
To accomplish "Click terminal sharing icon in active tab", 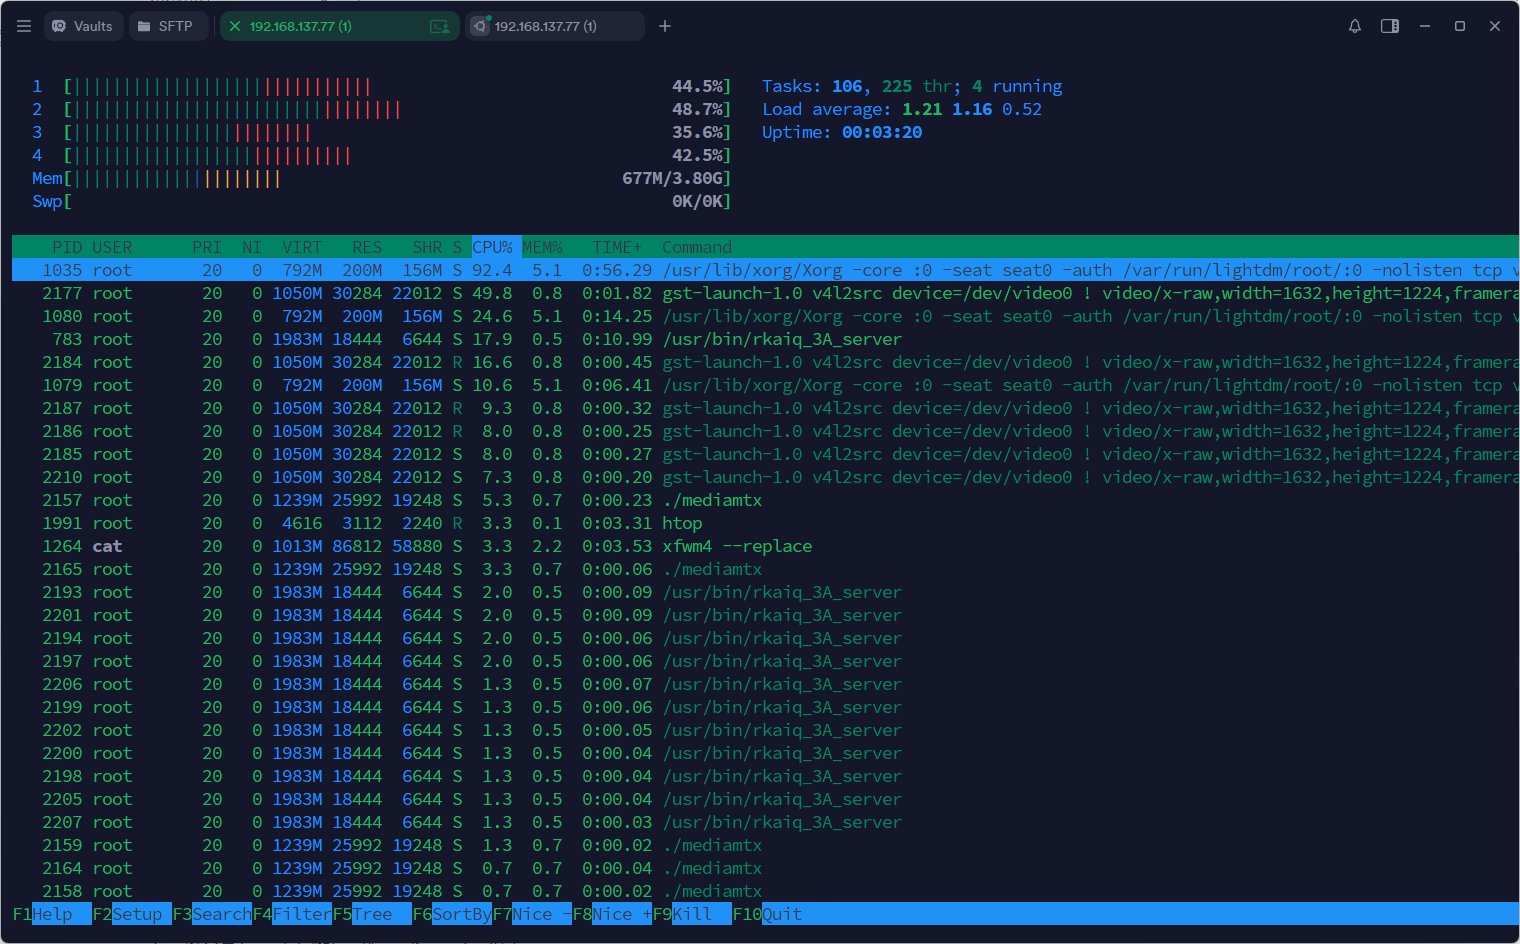I will pyautogui.click(x=439, y=26).
